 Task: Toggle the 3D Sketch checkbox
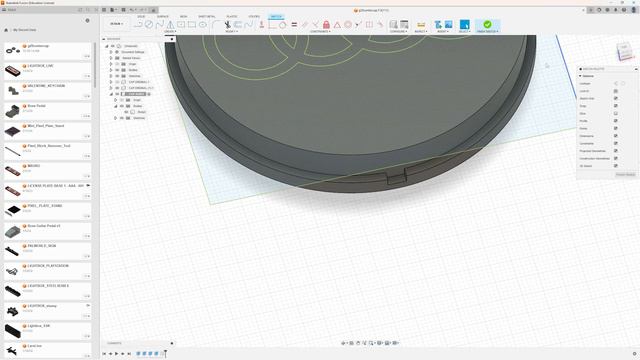click(x=616, y=166)
